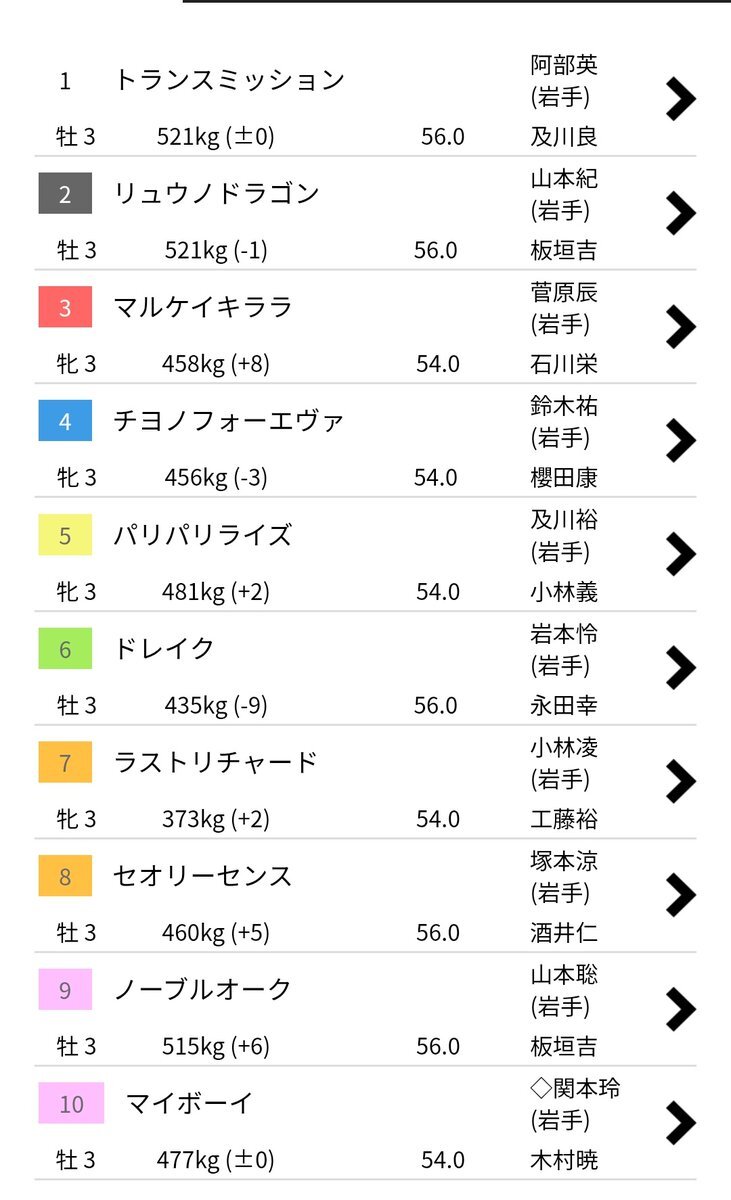
Task: Select the blue number 4 badge
Action: point(65,421)
